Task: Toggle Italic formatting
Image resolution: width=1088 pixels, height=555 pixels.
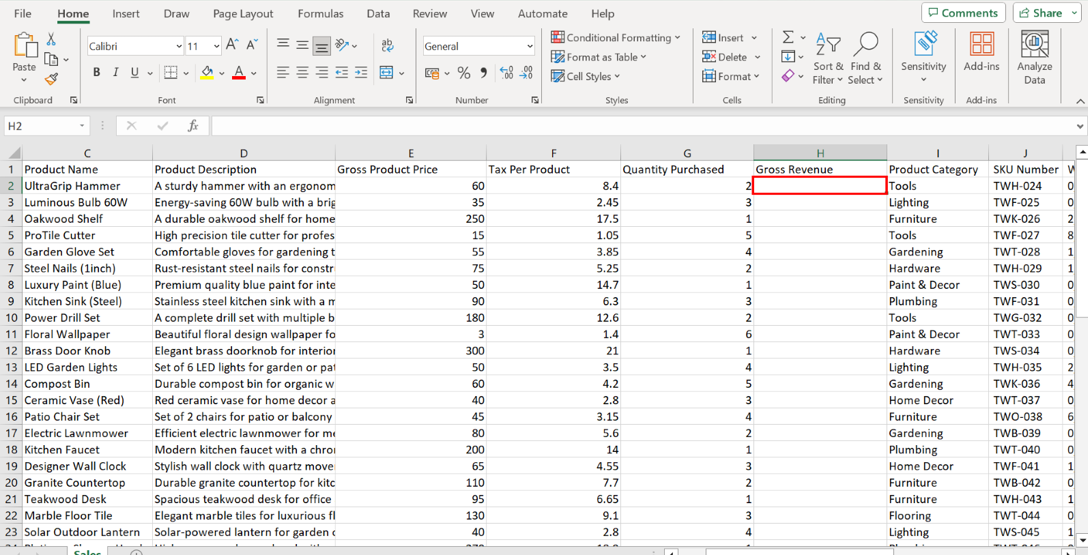Action: [115, 73]
